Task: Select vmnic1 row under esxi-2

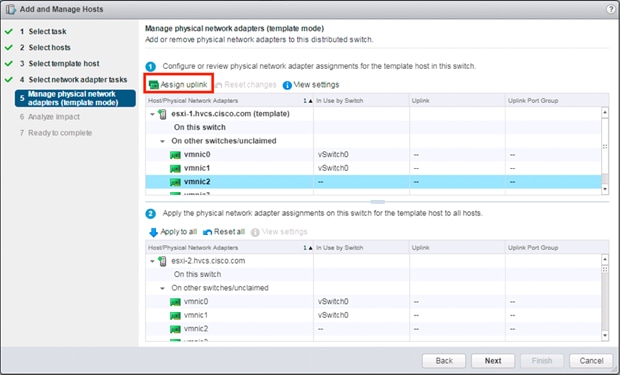Action: click(373, 316)
